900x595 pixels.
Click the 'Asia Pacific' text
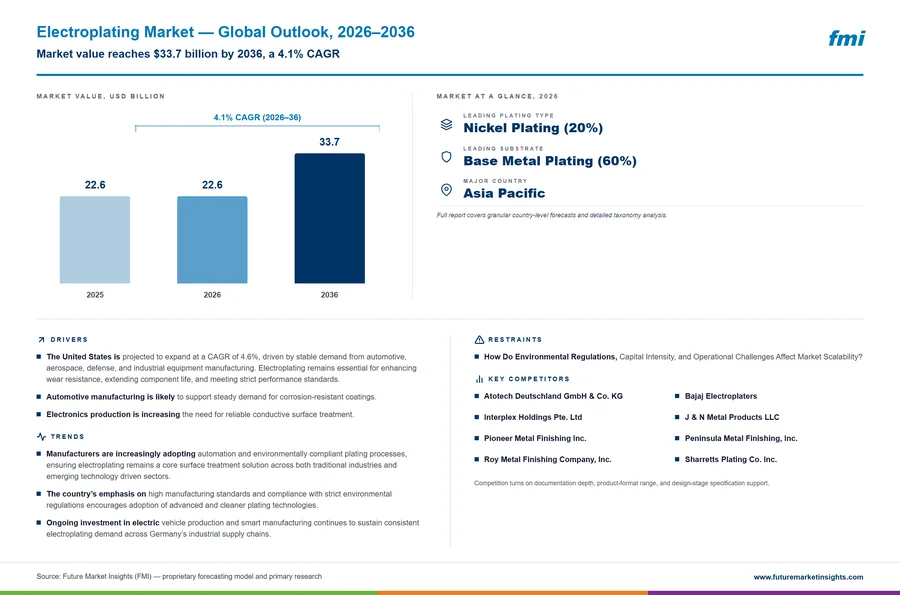coord(504,193)
